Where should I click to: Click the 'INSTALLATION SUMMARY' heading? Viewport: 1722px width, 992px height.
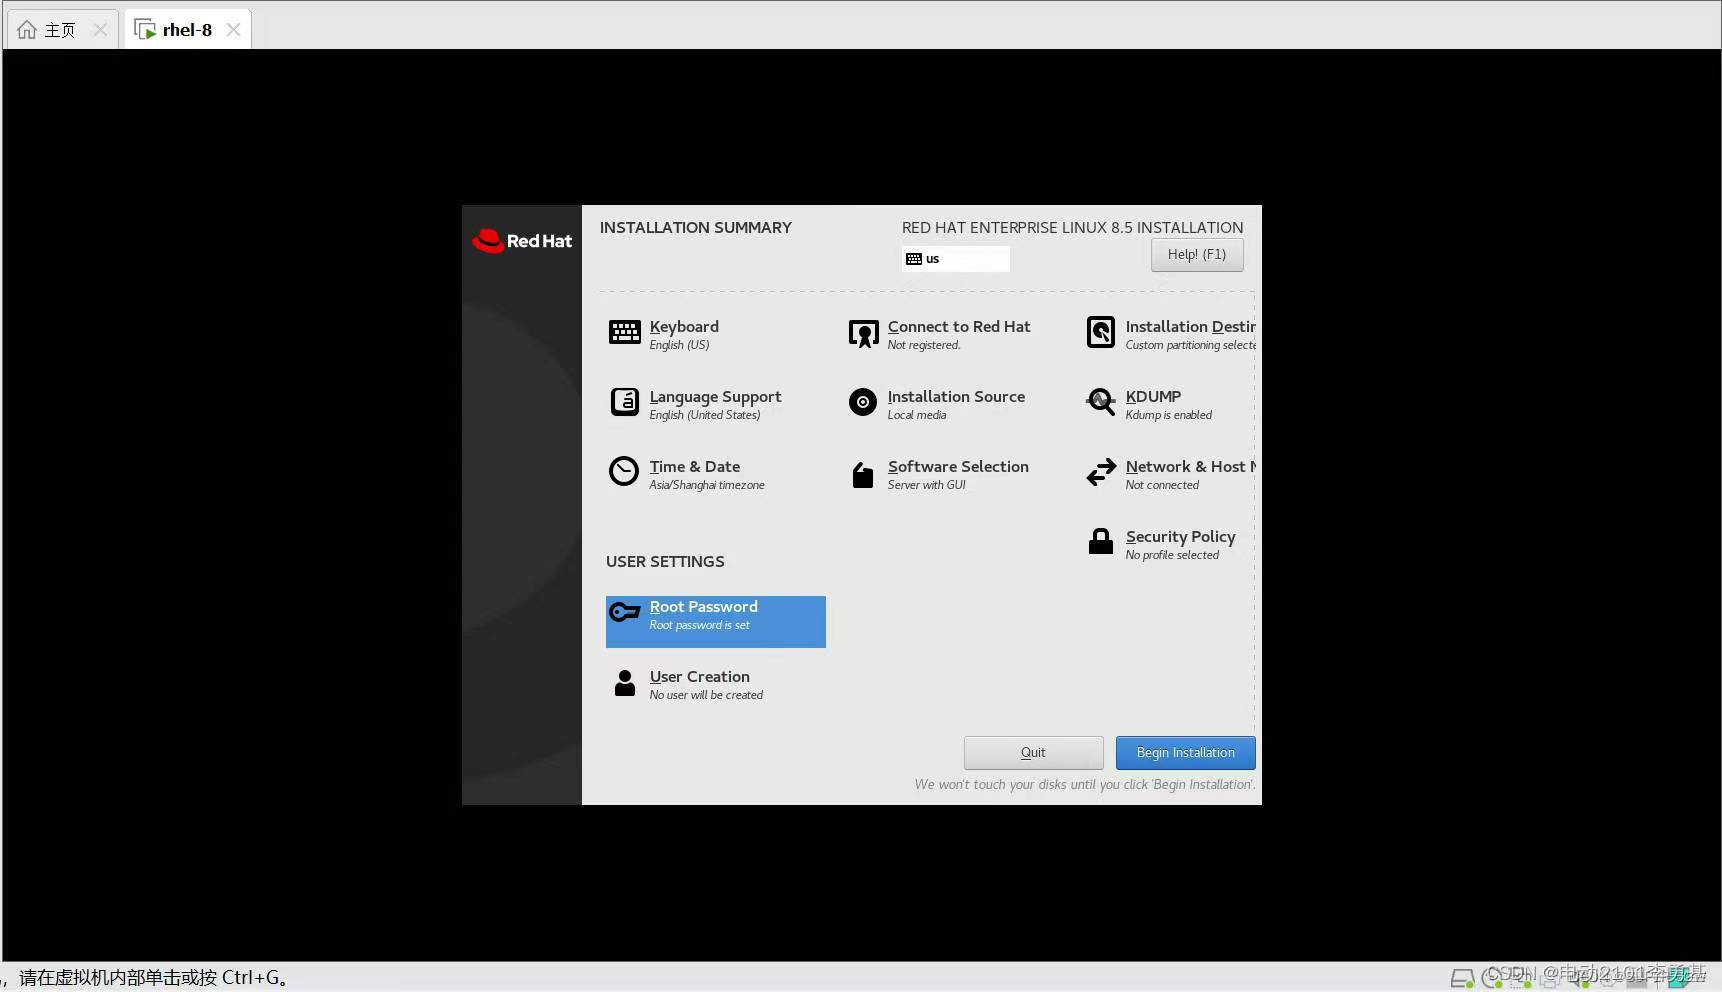[696, 228]
